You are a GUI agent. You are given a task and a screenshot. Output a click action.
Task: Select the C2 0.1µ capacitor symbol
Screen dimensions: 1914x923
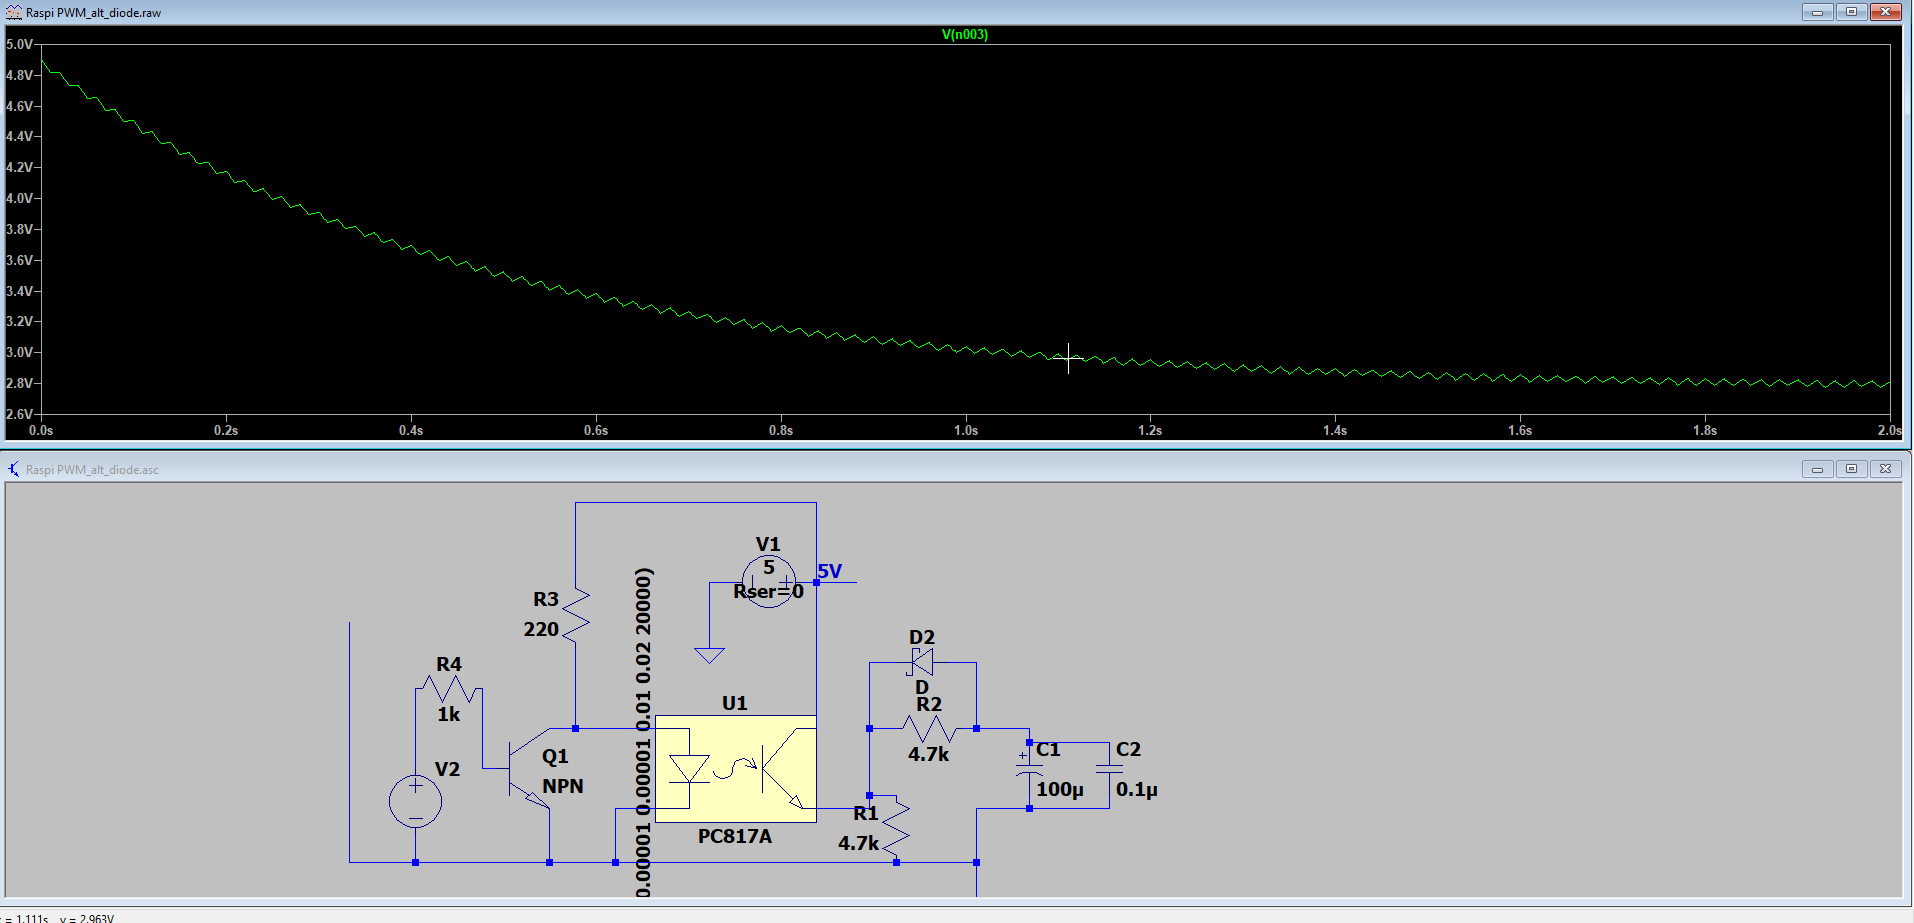point(1109,770)
